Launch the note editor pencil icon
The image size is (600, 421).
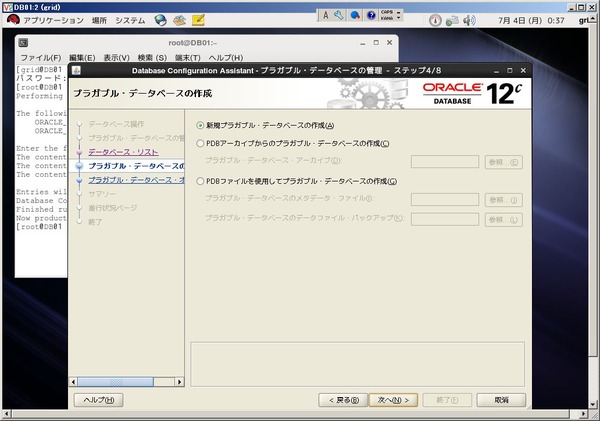click(198, 20)
